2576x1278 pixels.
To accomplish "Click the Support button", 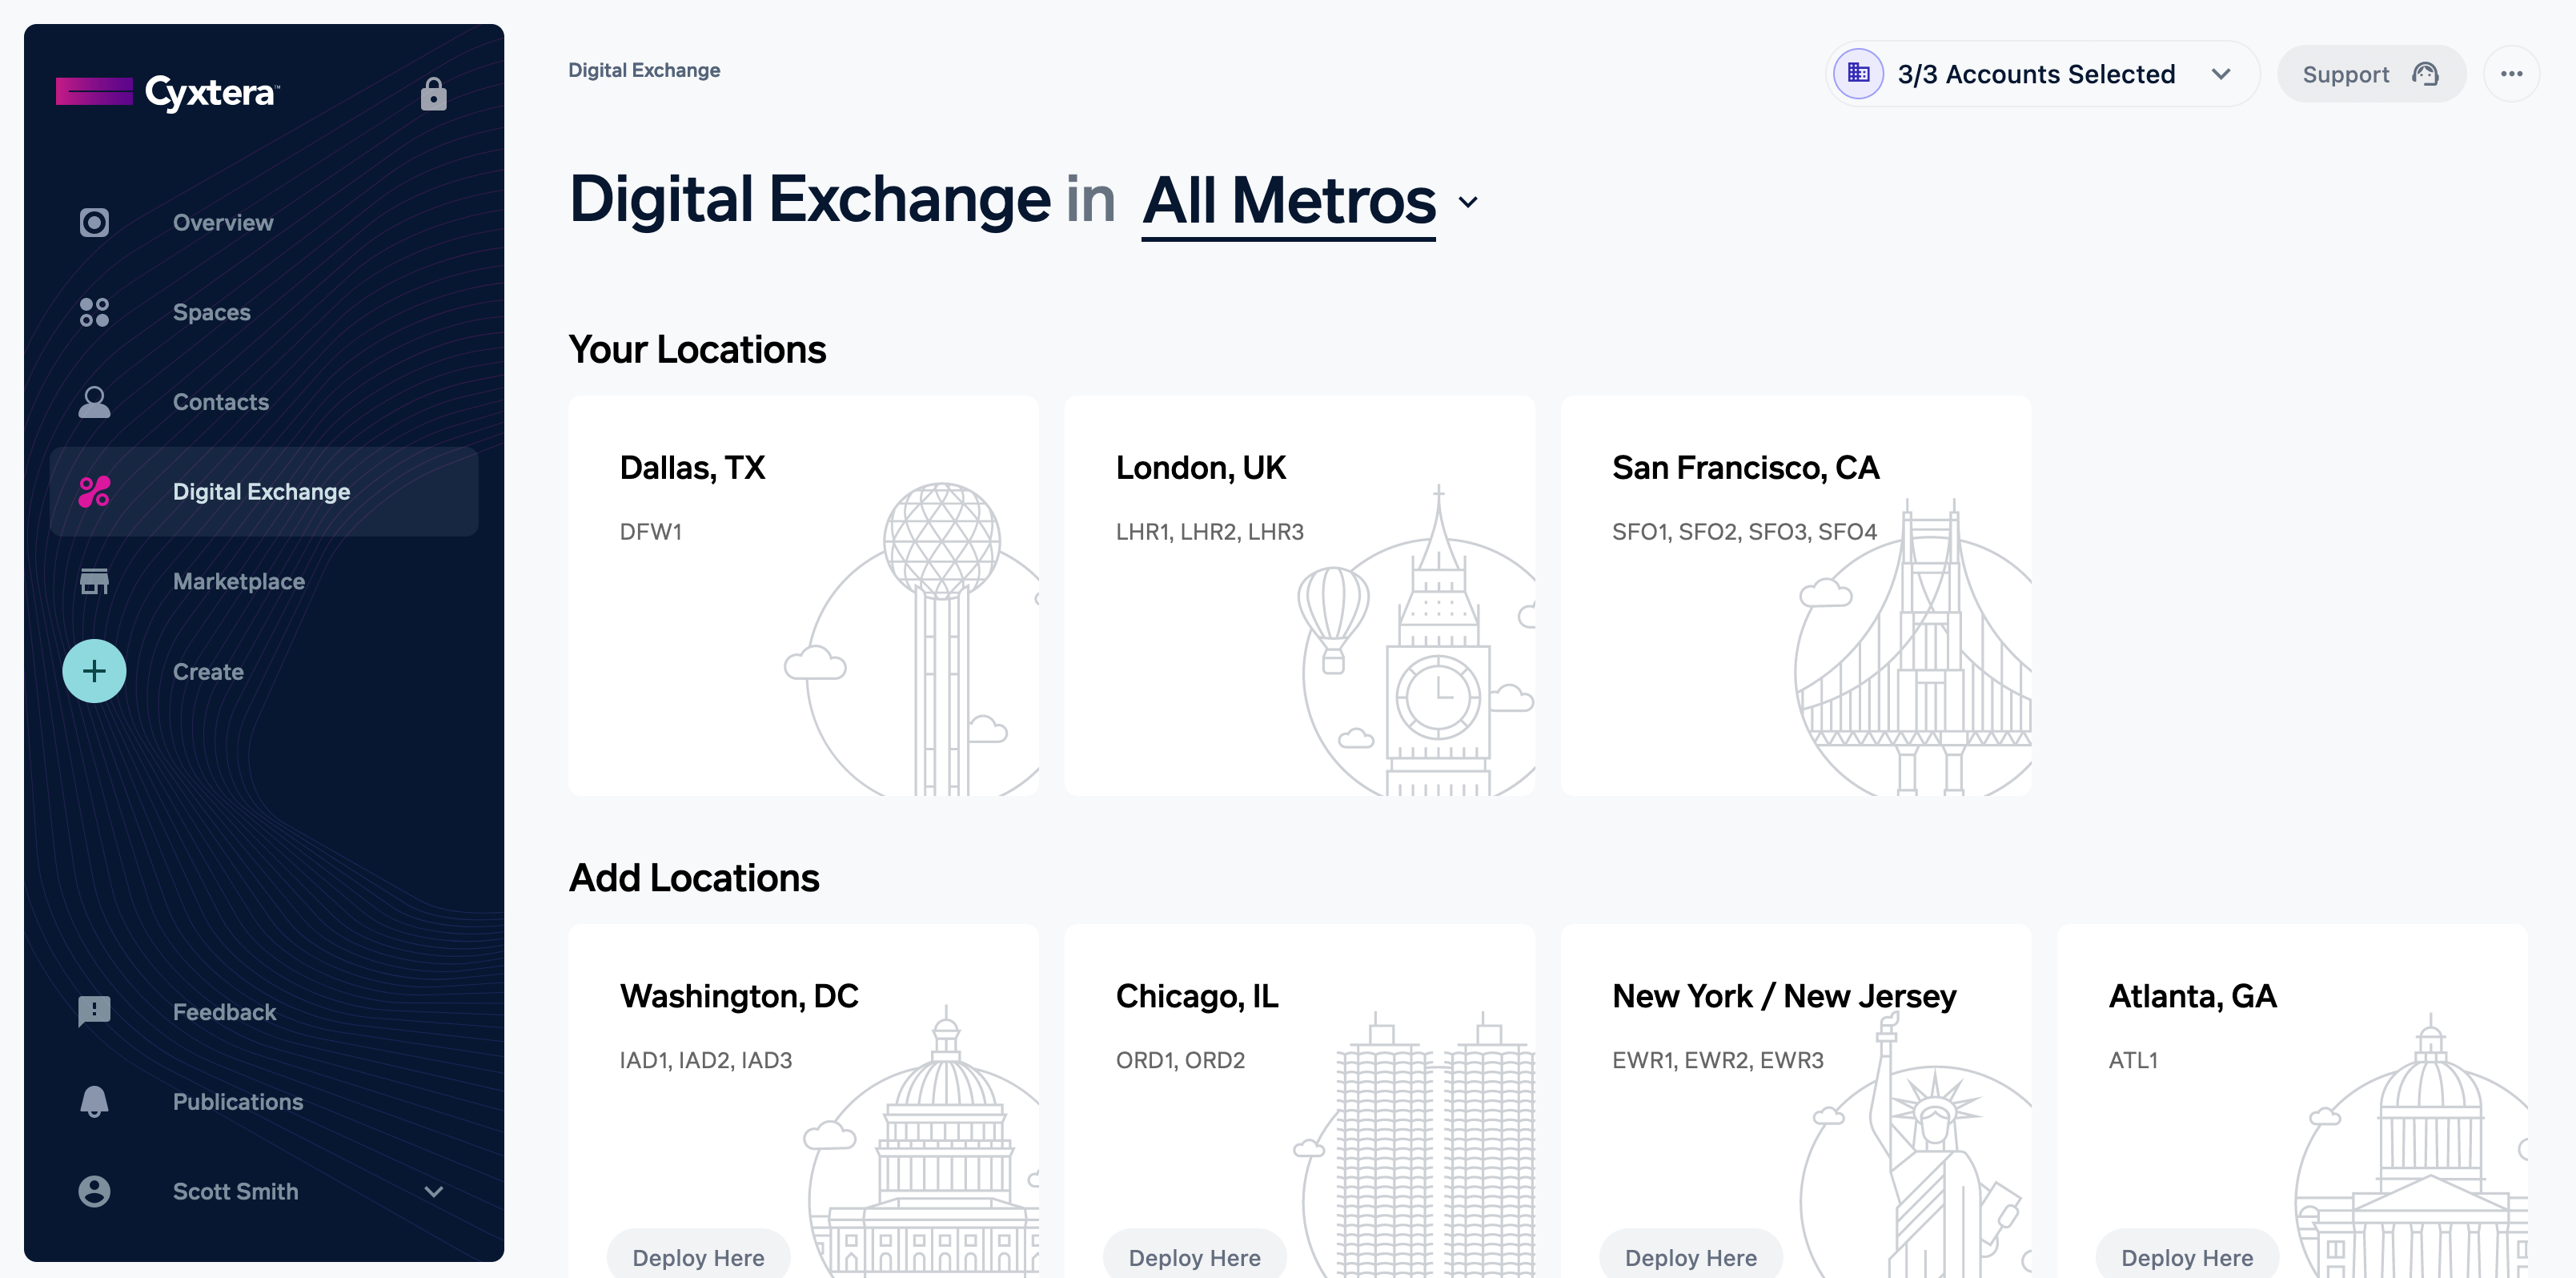I will (2371, 74).
